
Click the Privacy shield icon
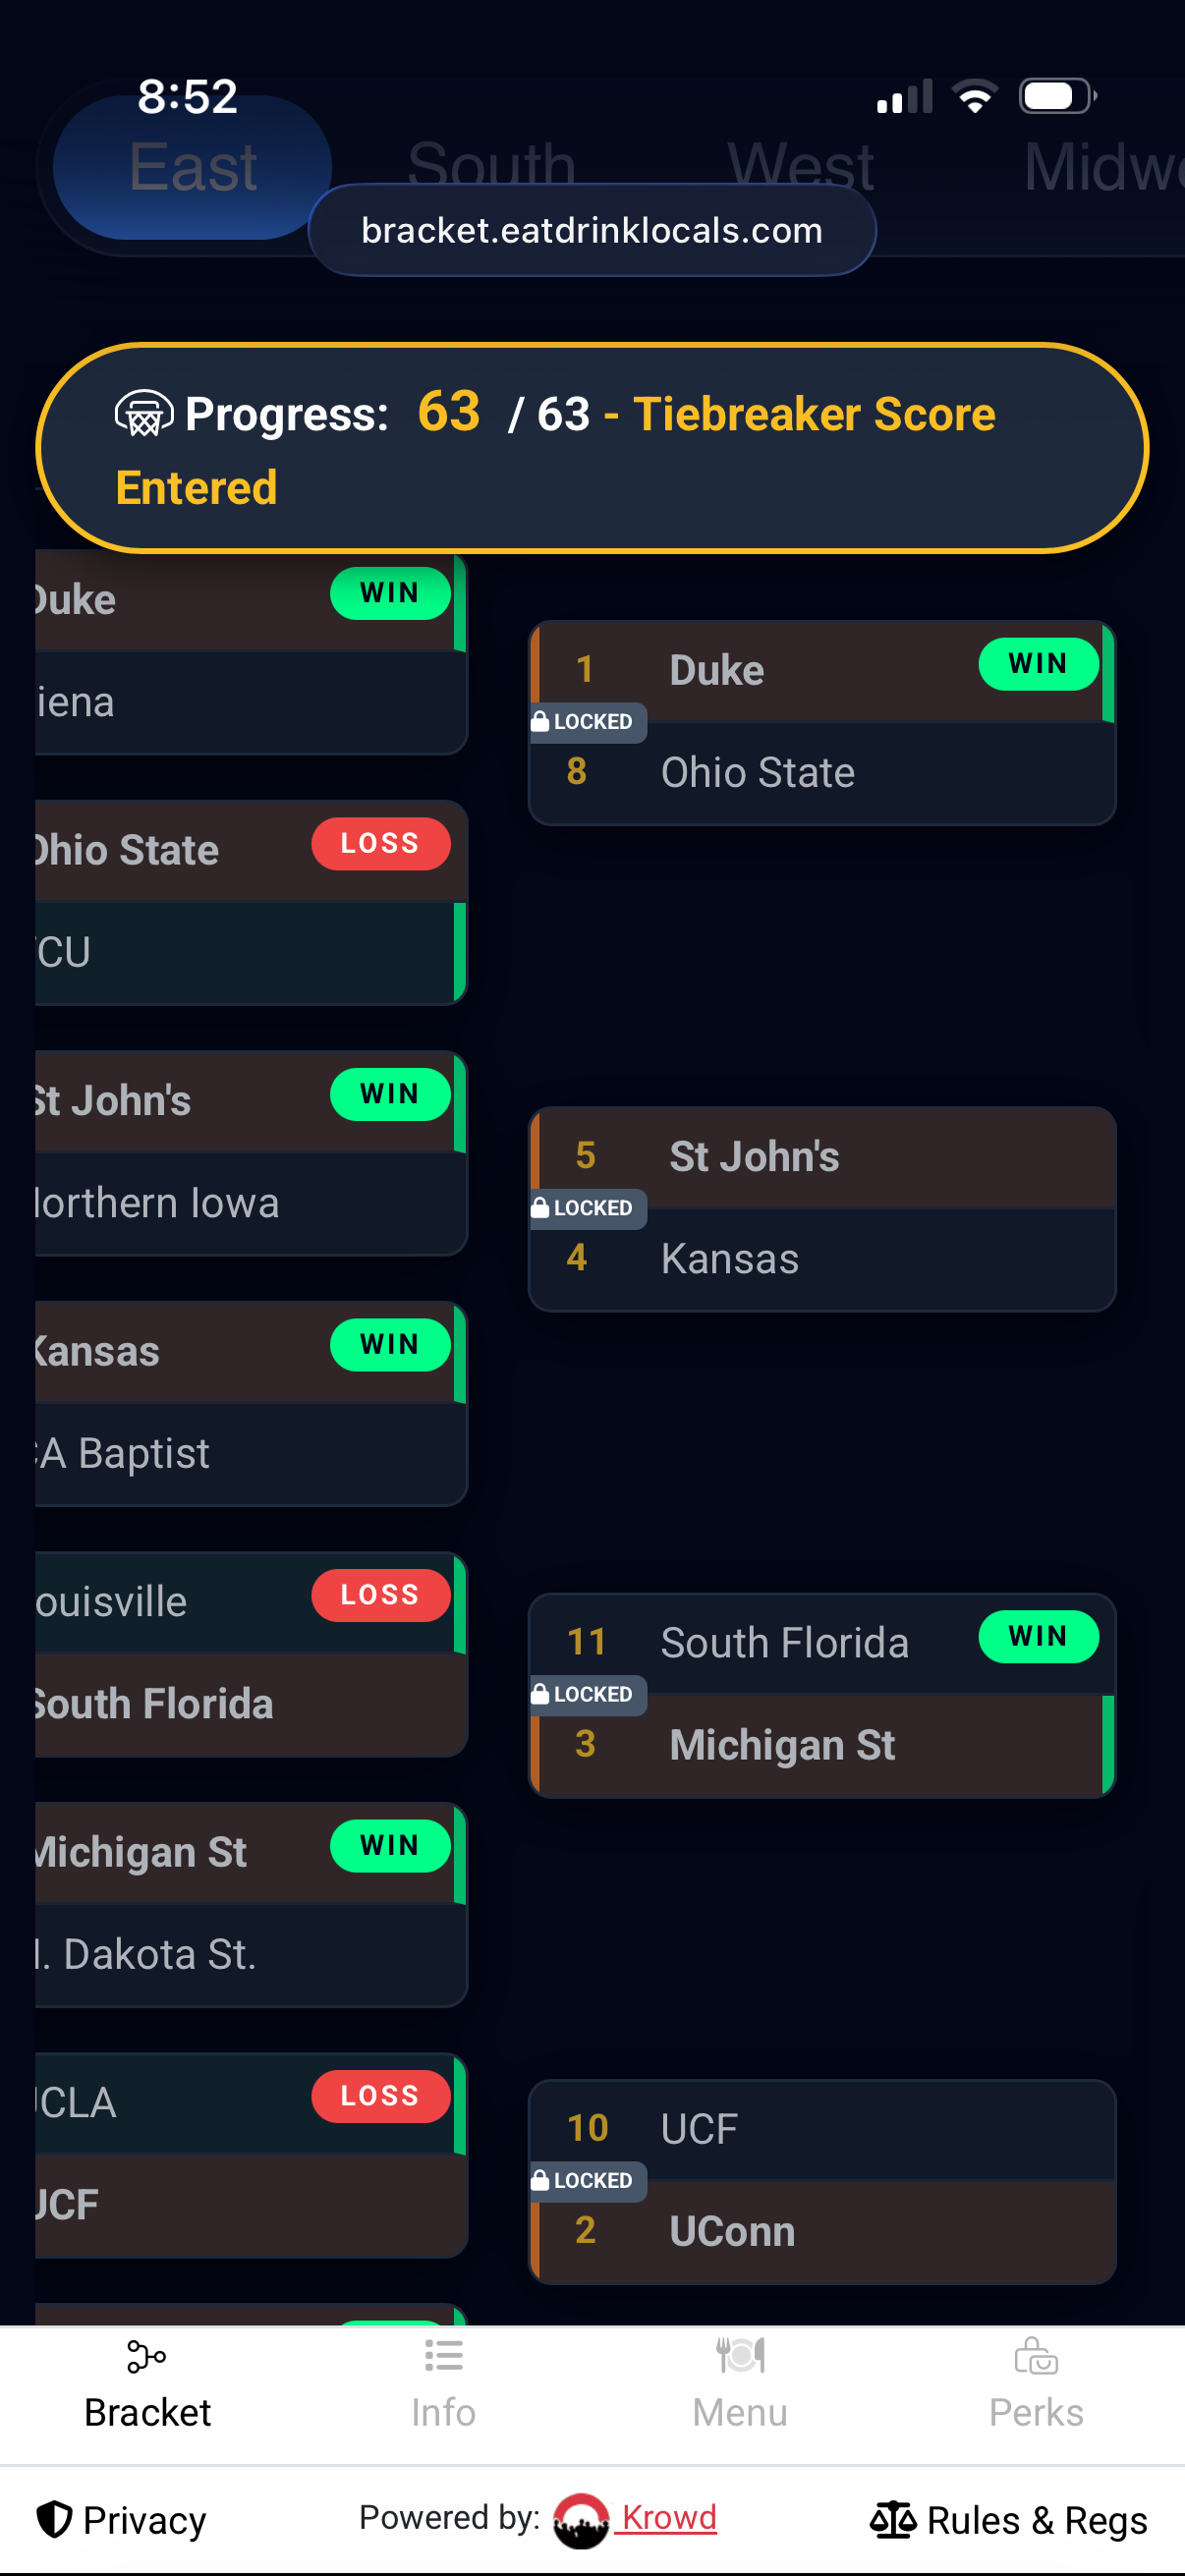pyautogui.click(x=54, y=2519)
